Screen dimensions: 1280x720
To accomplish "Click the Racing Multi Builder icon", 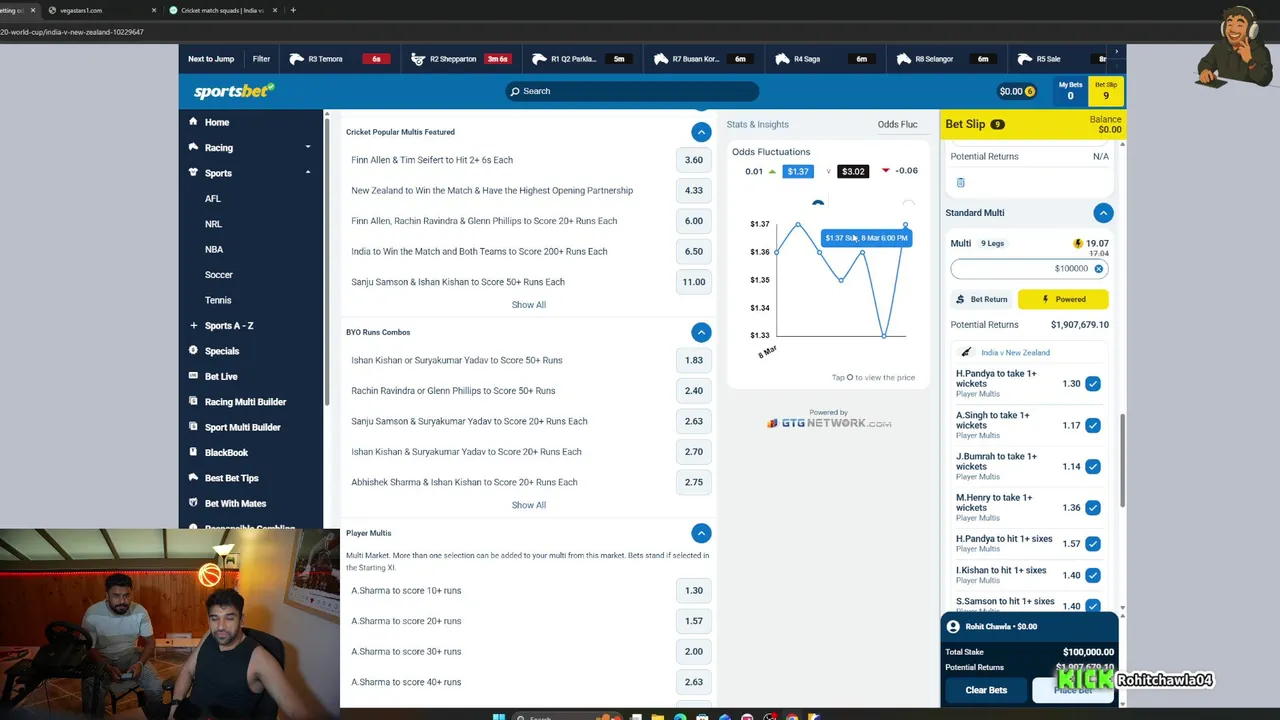I will [x=194, y=402].
